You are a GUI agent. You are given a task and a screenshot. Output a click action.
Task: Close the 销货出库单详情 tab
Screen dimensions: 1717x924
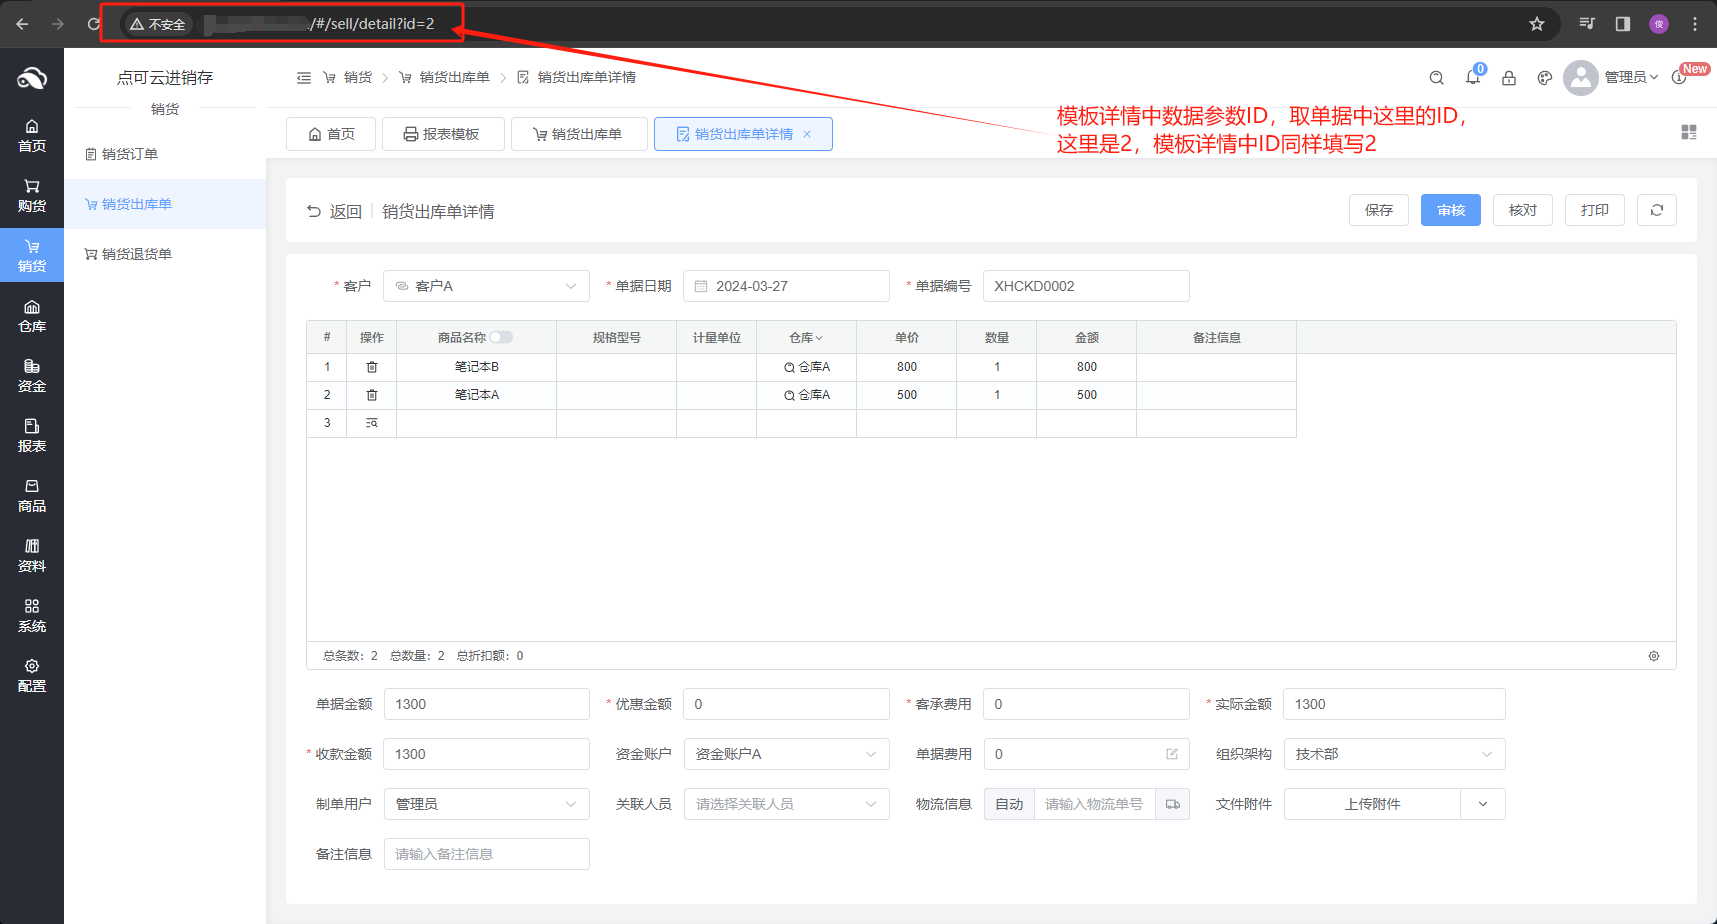coord(807,134)
